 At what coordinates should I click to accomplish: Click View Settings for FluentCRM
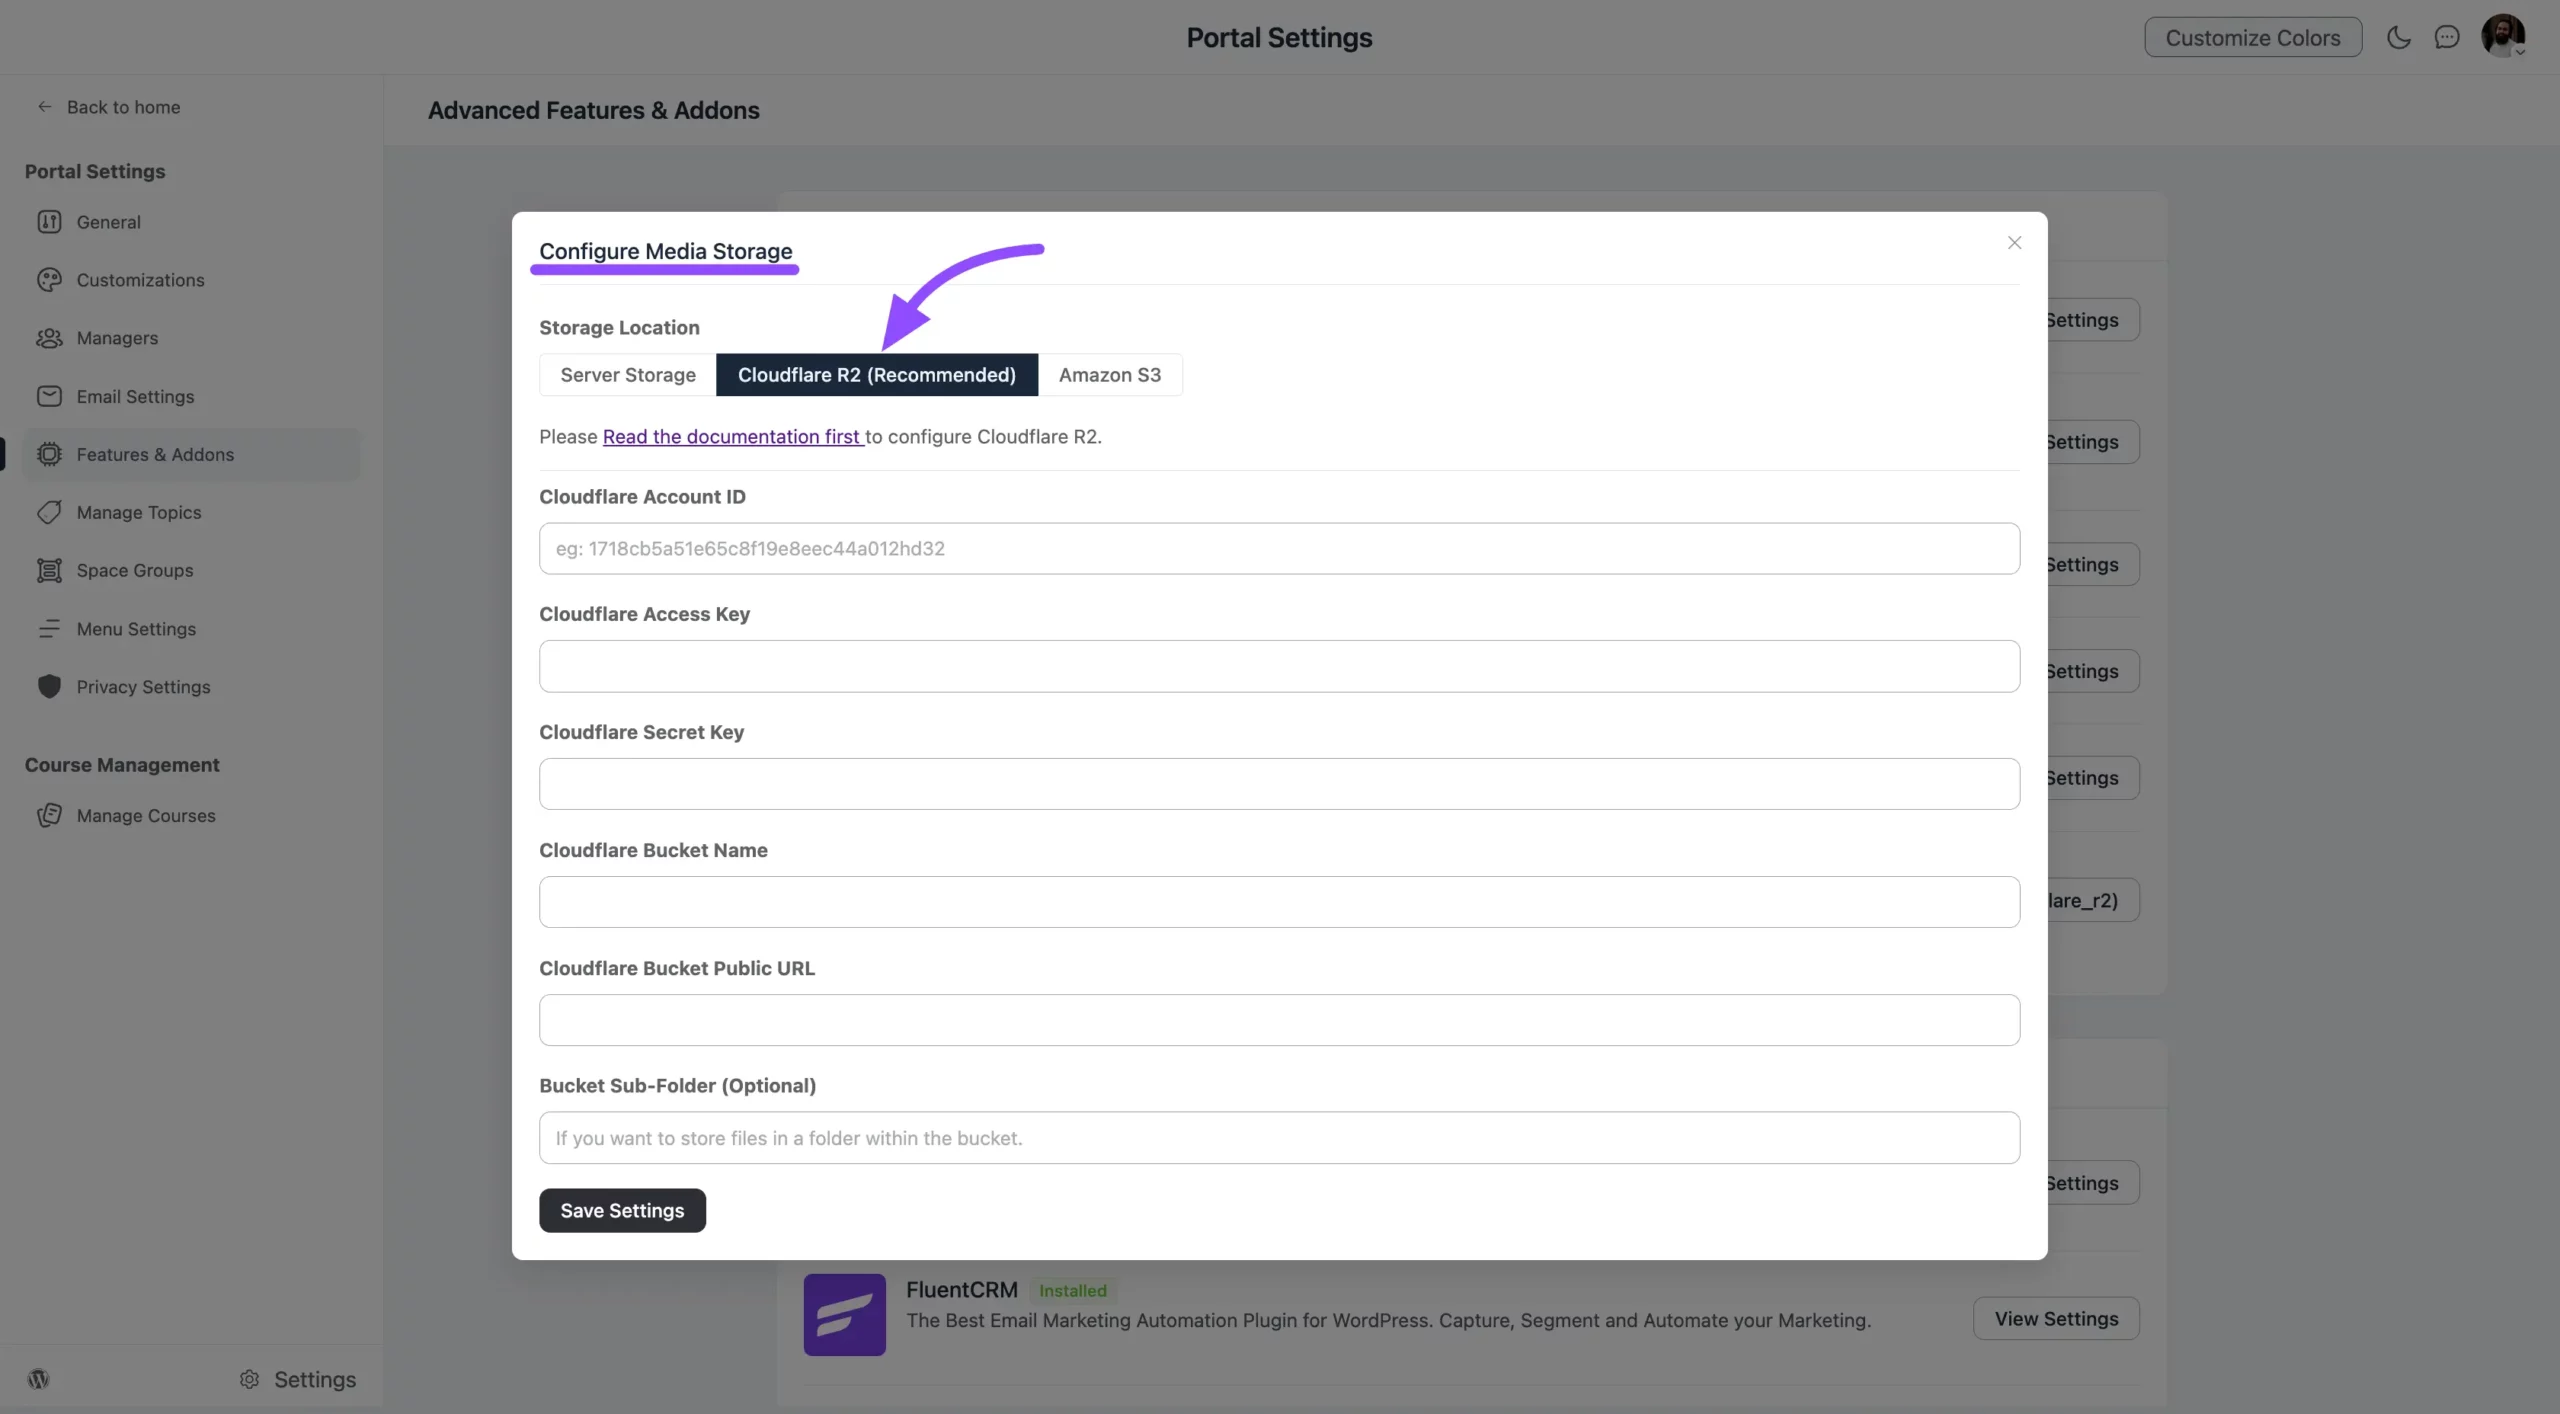coord(2056,1319)
